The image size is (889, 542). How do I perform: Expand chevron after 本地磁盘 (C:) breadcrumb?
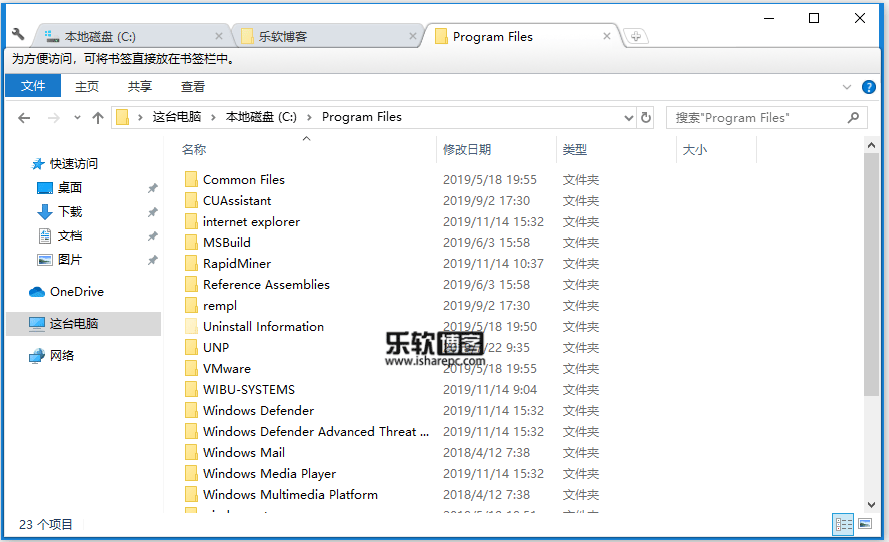click(309, 117)
